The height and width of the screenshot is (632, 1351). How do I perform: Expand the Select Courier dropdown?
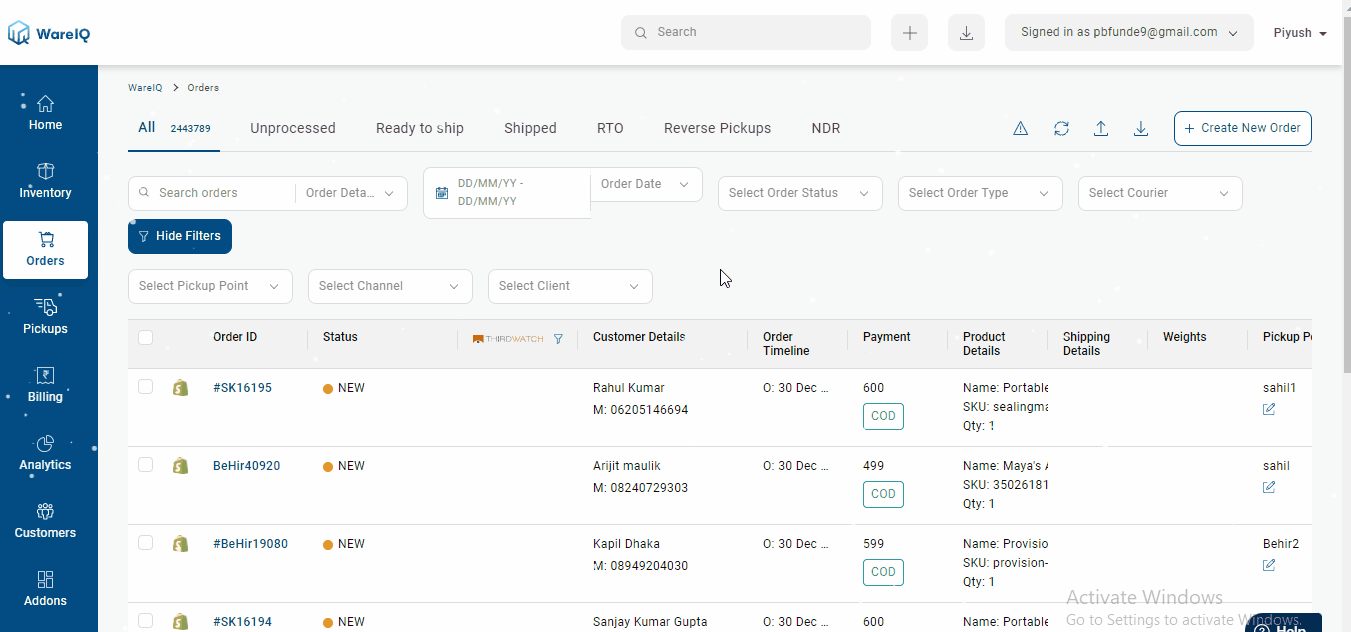(1159, 193)
